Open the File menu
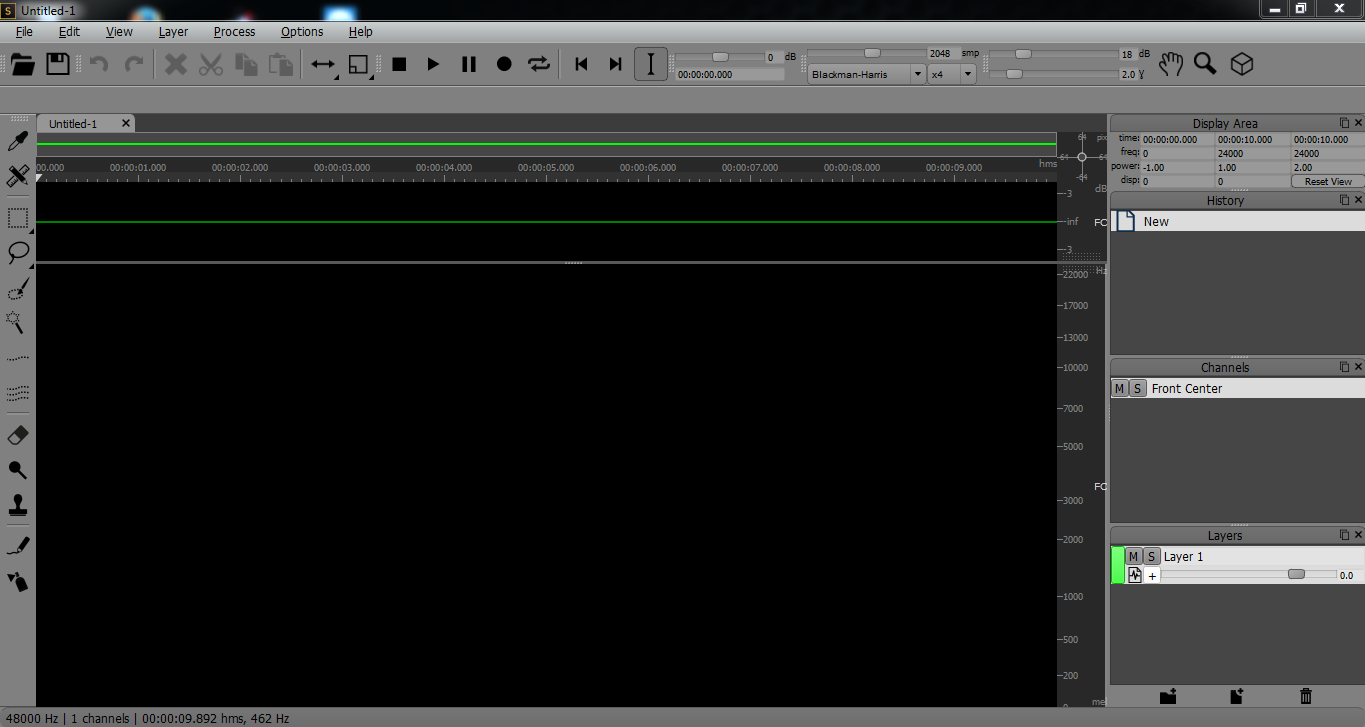 24,31
